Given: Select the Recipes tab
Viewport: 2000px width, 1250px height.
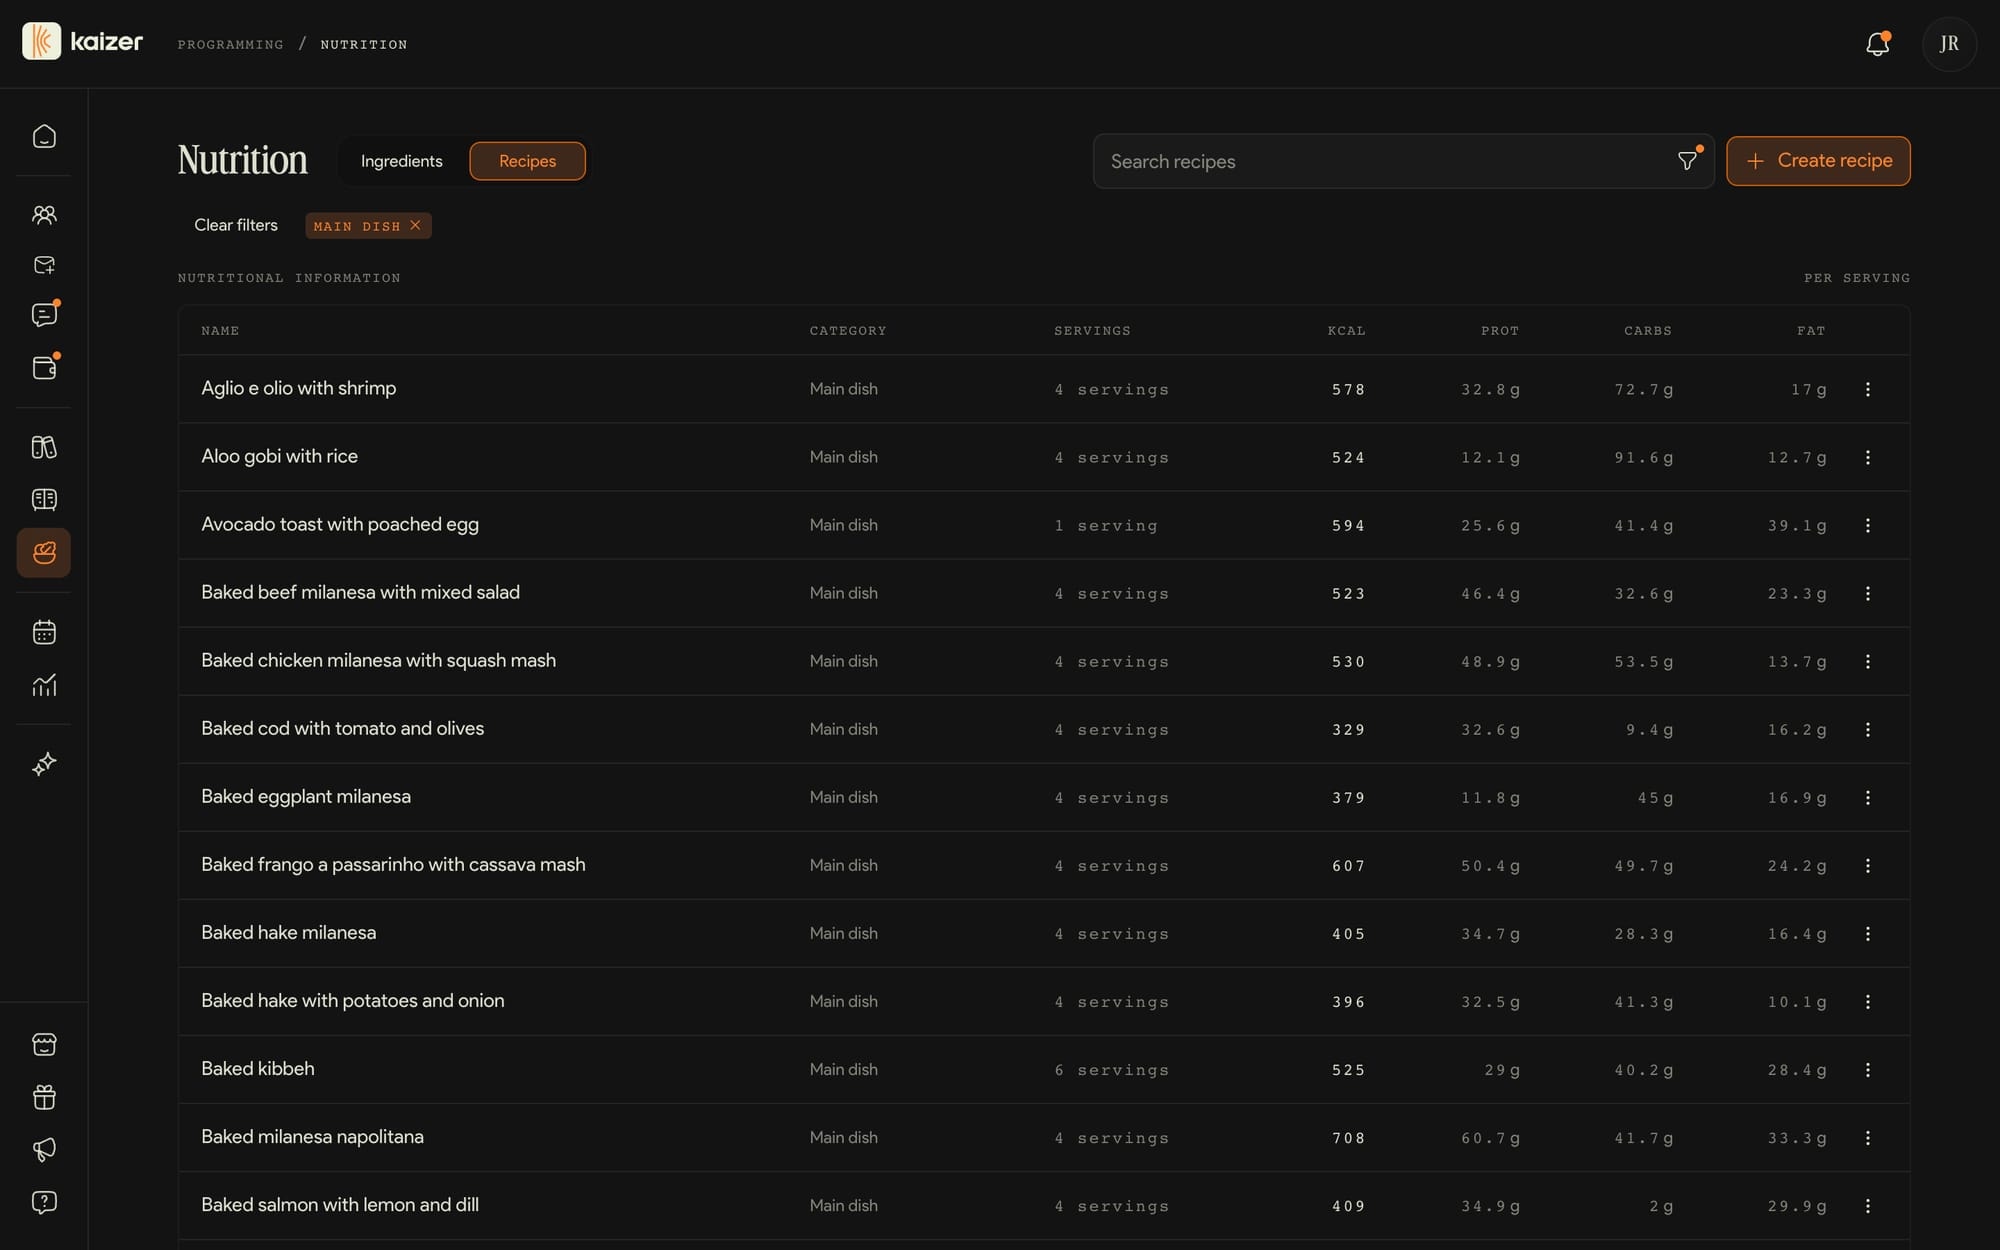Looking at the screenshot, I should (x=527, y=161).
